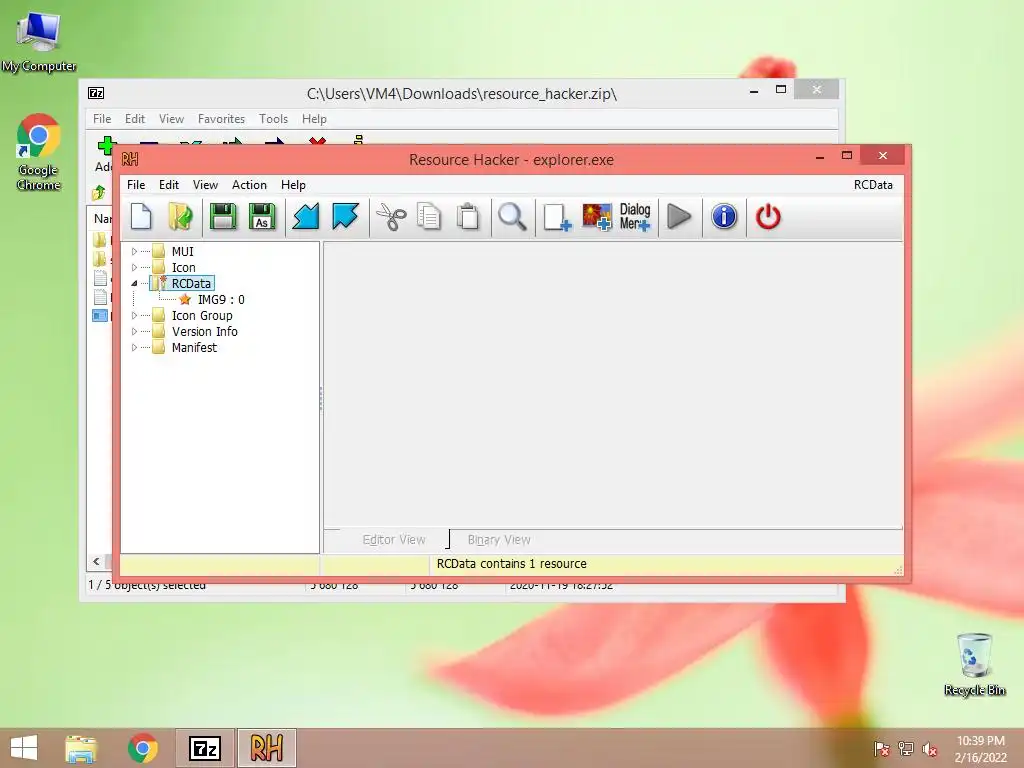The width and height of the screenshot is (1024, 768).
Task: Click the Add image resource icon
Action: [x=597, y=217]
